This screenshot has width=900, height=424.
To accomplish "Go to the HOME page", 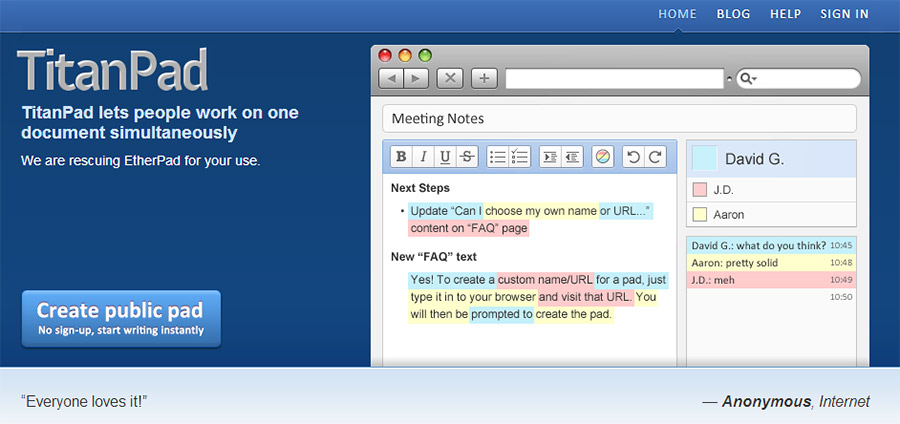I will (677, 14).
